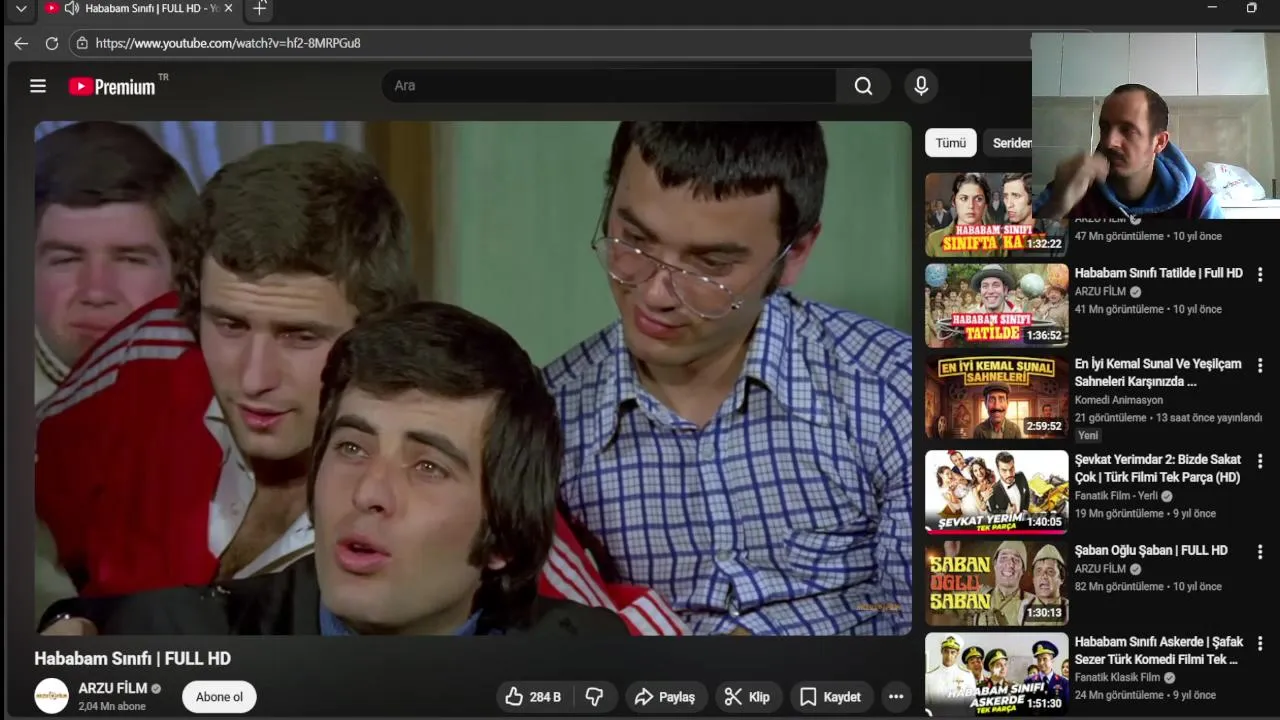Save the video with the Kaydet button
The image size is (1280, 720).
(831, 697)
